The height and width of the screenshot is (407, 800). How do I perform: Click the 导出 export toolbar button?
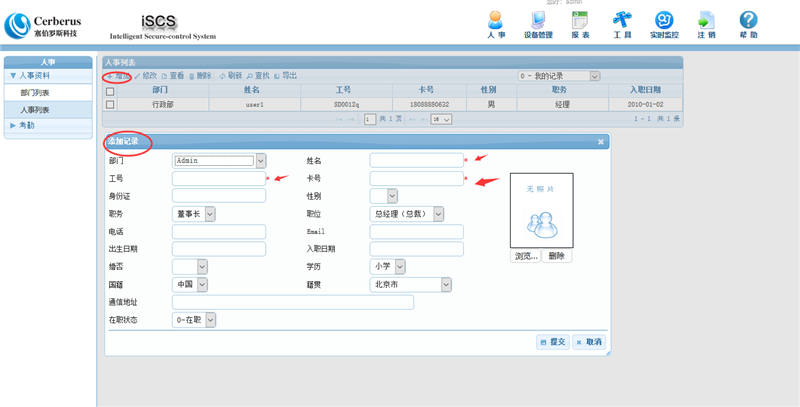[x=285, y=76]
